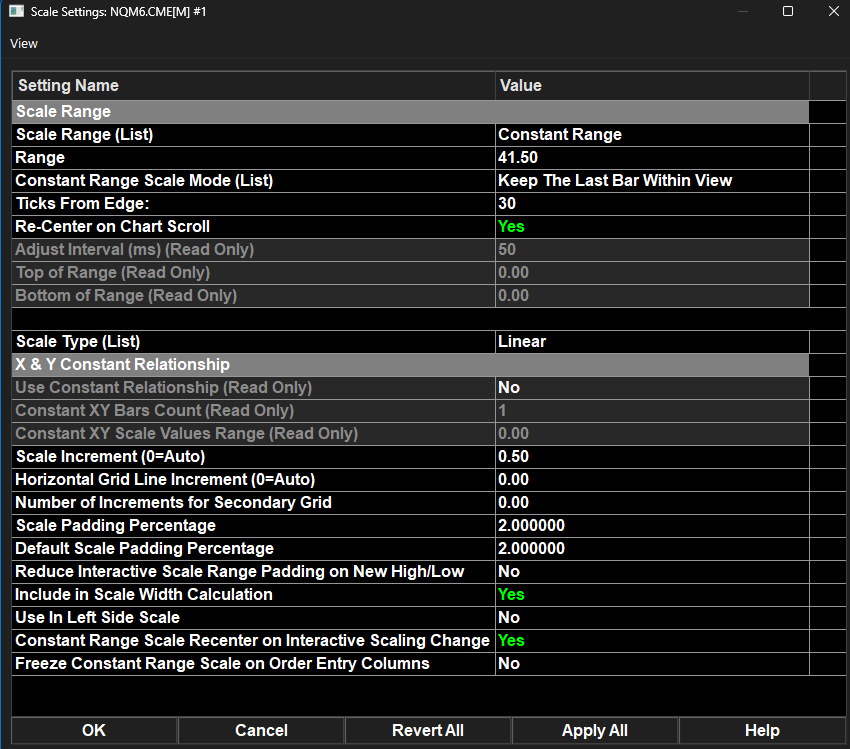Maximize the Scale Settings window
850x749 pixels.
click(788, 11)
